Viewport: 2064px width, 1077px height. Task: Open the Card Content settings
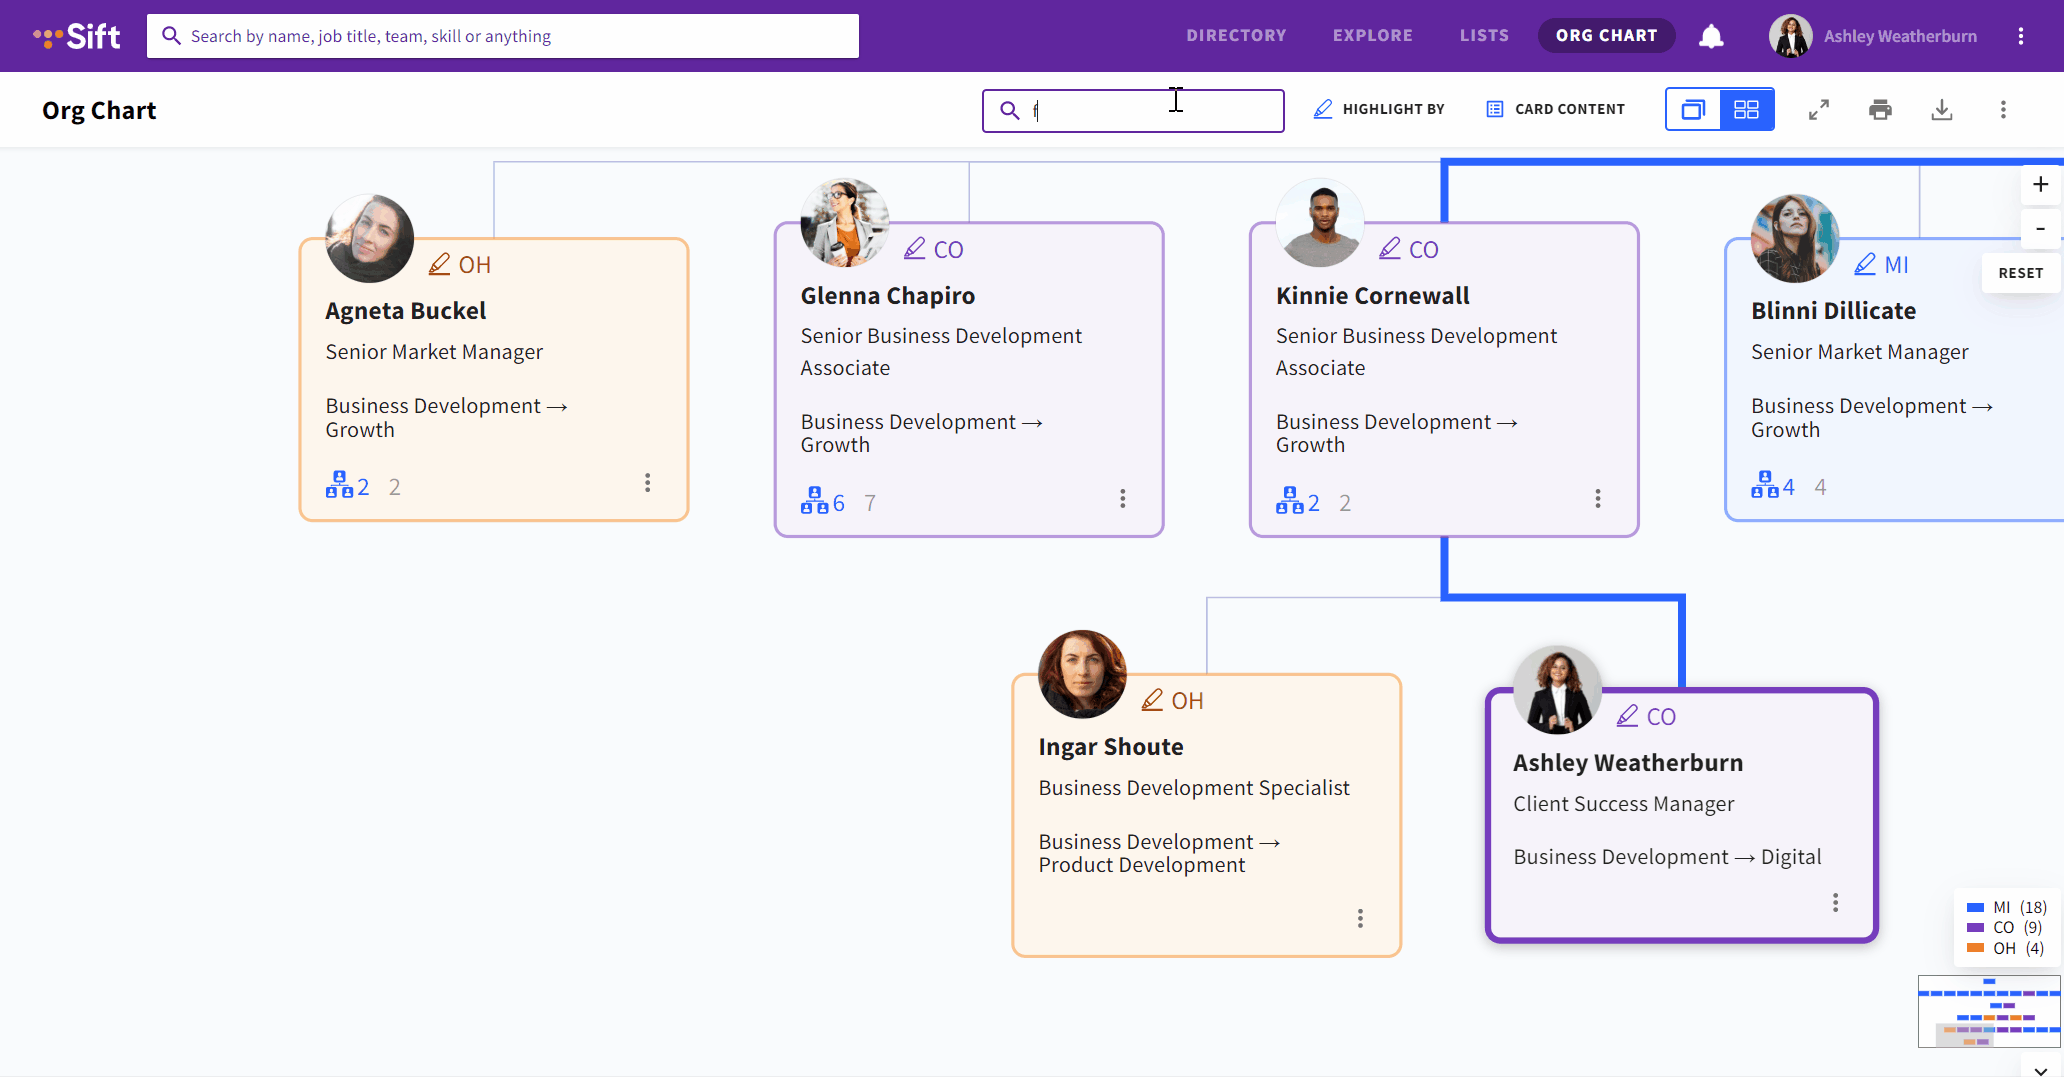tap(1554, 109)
